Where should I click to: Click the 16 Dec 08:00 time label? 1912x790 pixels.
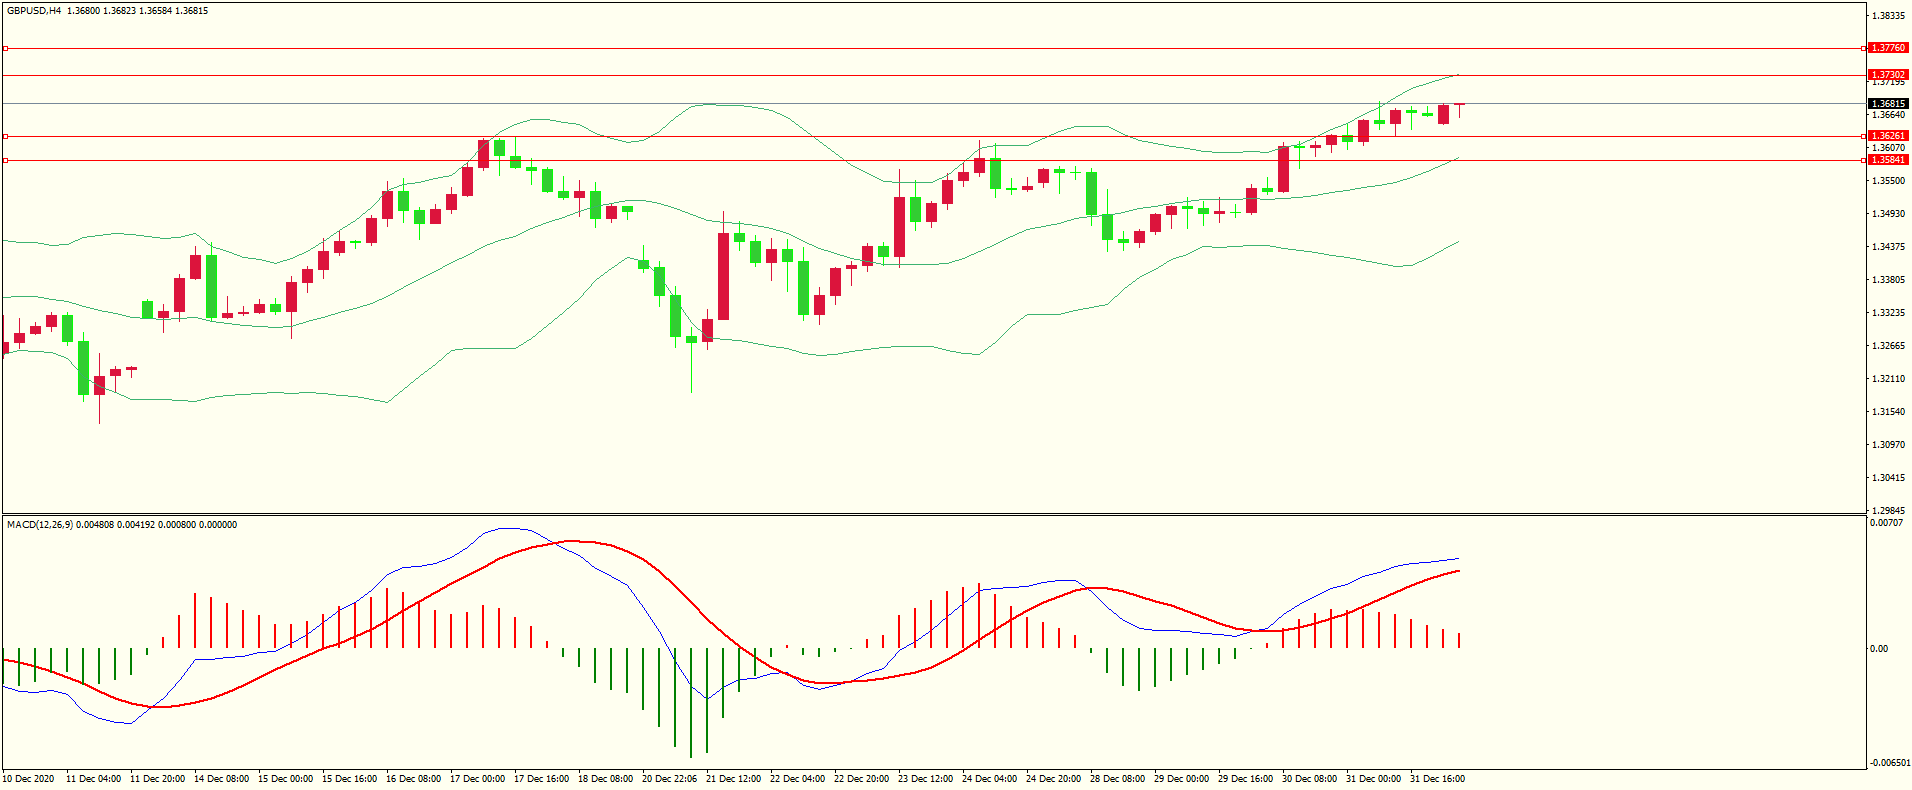click(x=413, y=779)
